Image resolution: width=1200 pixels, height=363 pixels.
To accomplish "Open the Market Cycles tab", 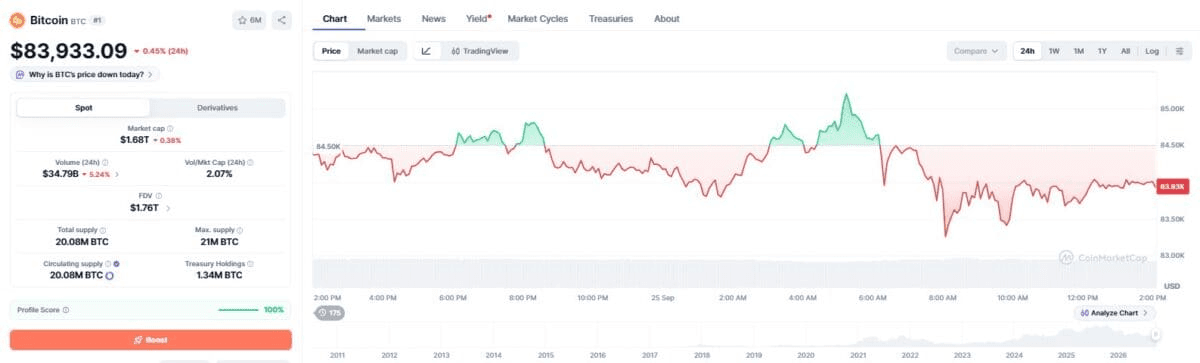I will (x=539, y=18).
